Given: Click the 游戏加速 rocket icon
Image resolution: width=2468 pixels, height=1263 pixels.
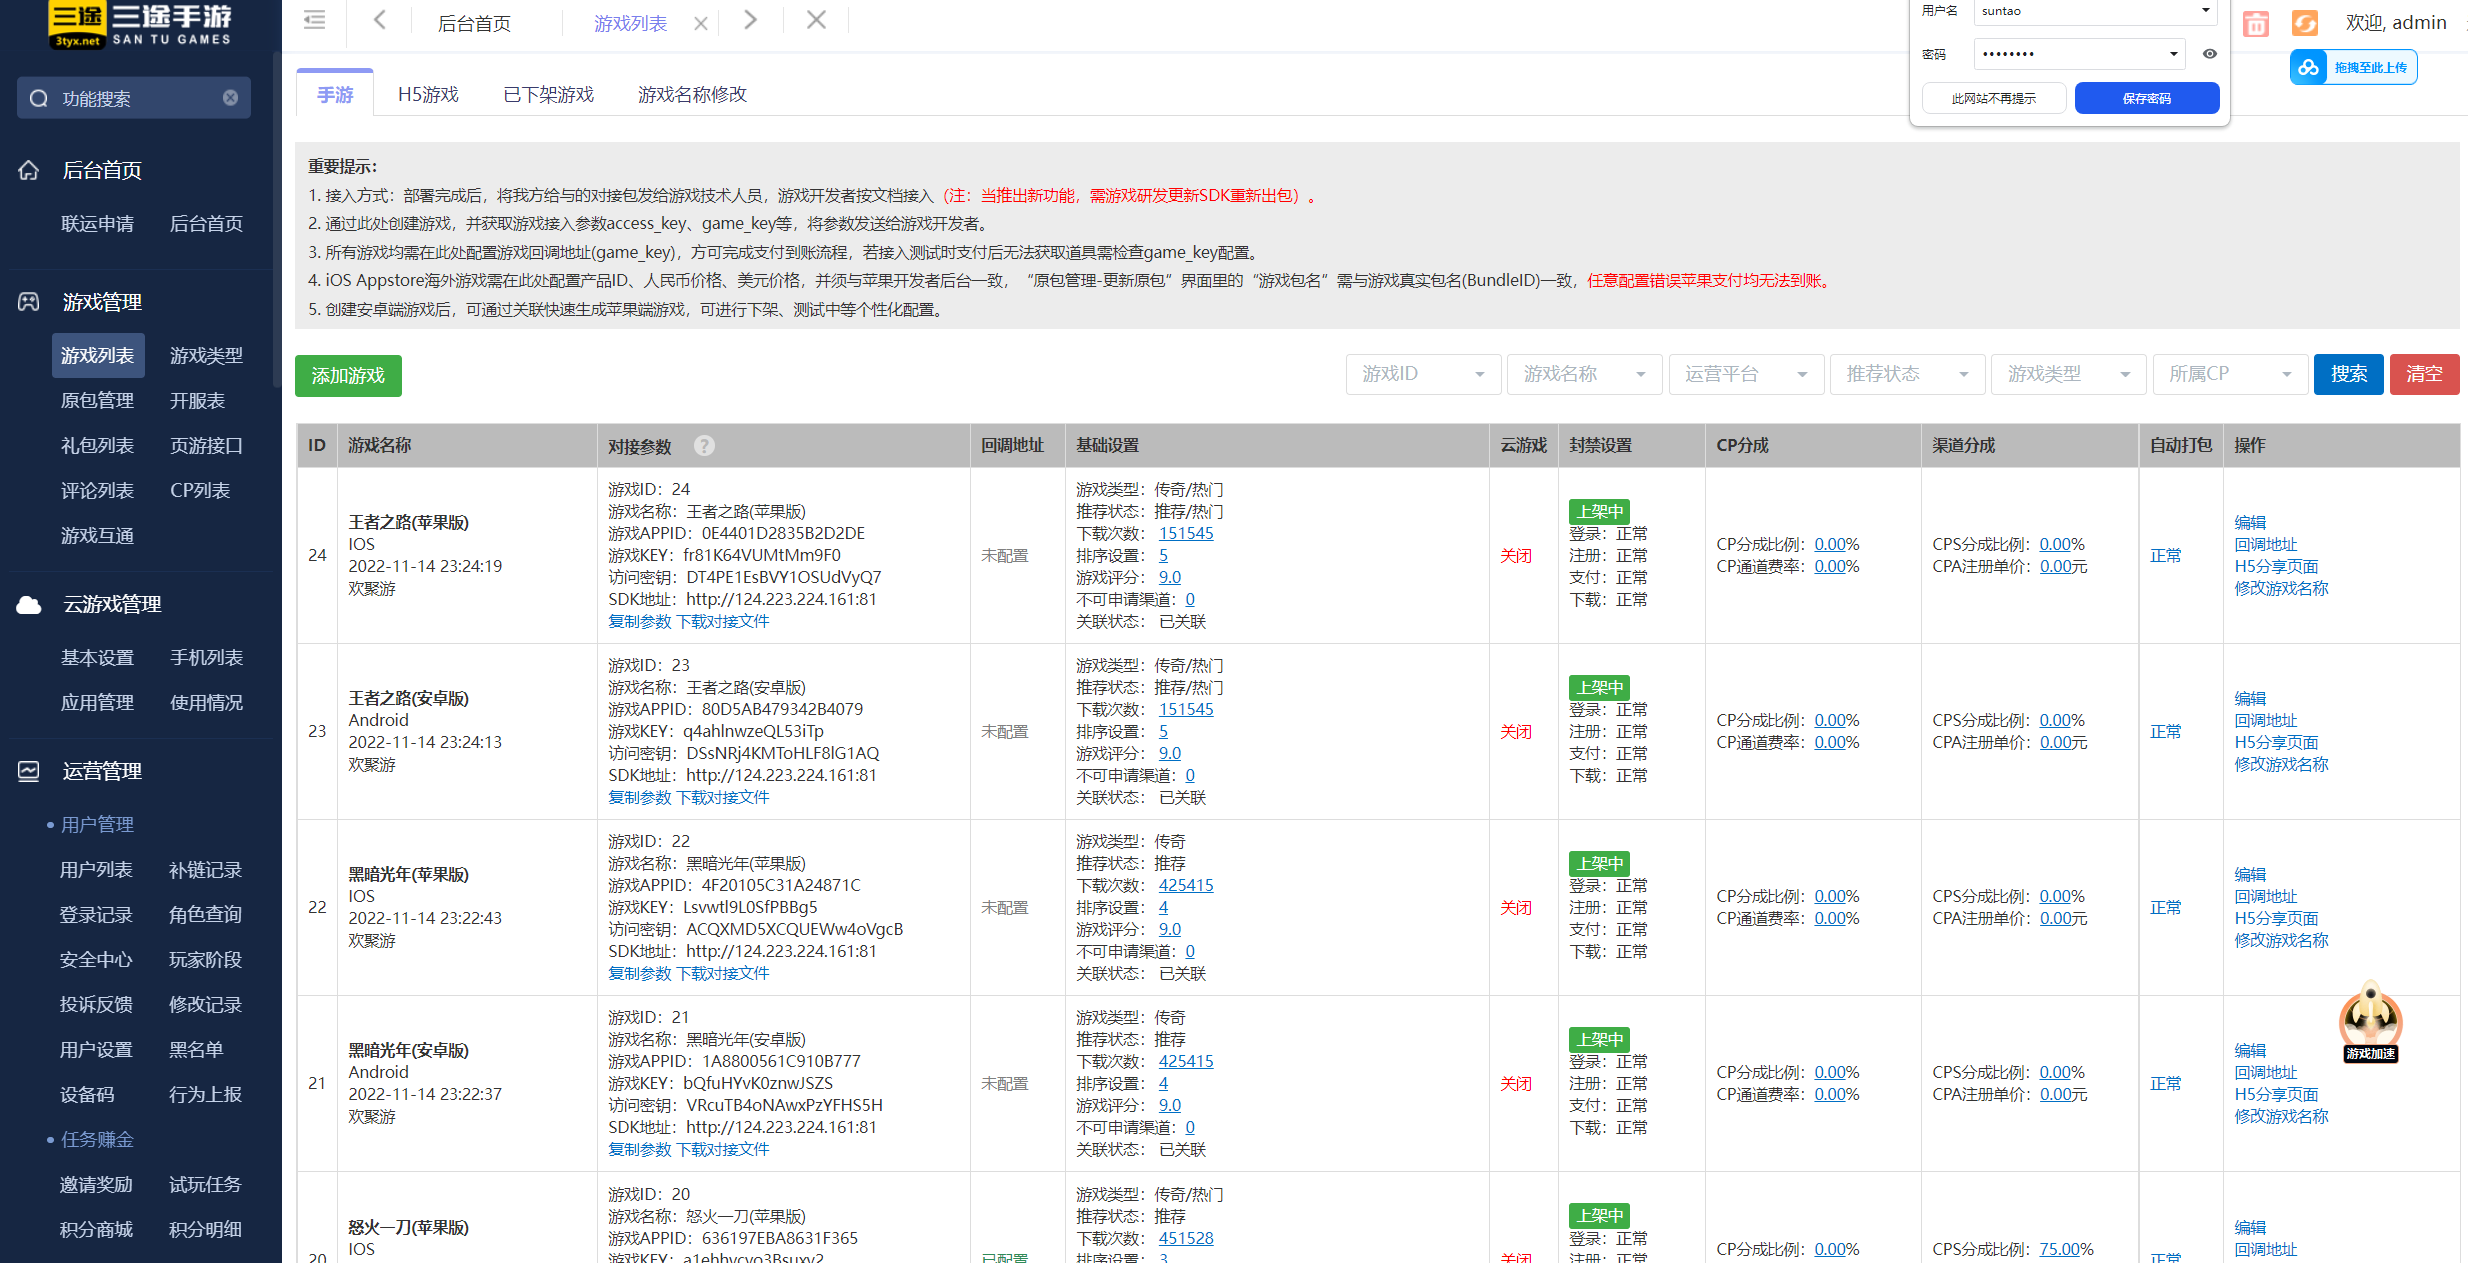Looking at the screenshot, I should tap(2369, 1020).
